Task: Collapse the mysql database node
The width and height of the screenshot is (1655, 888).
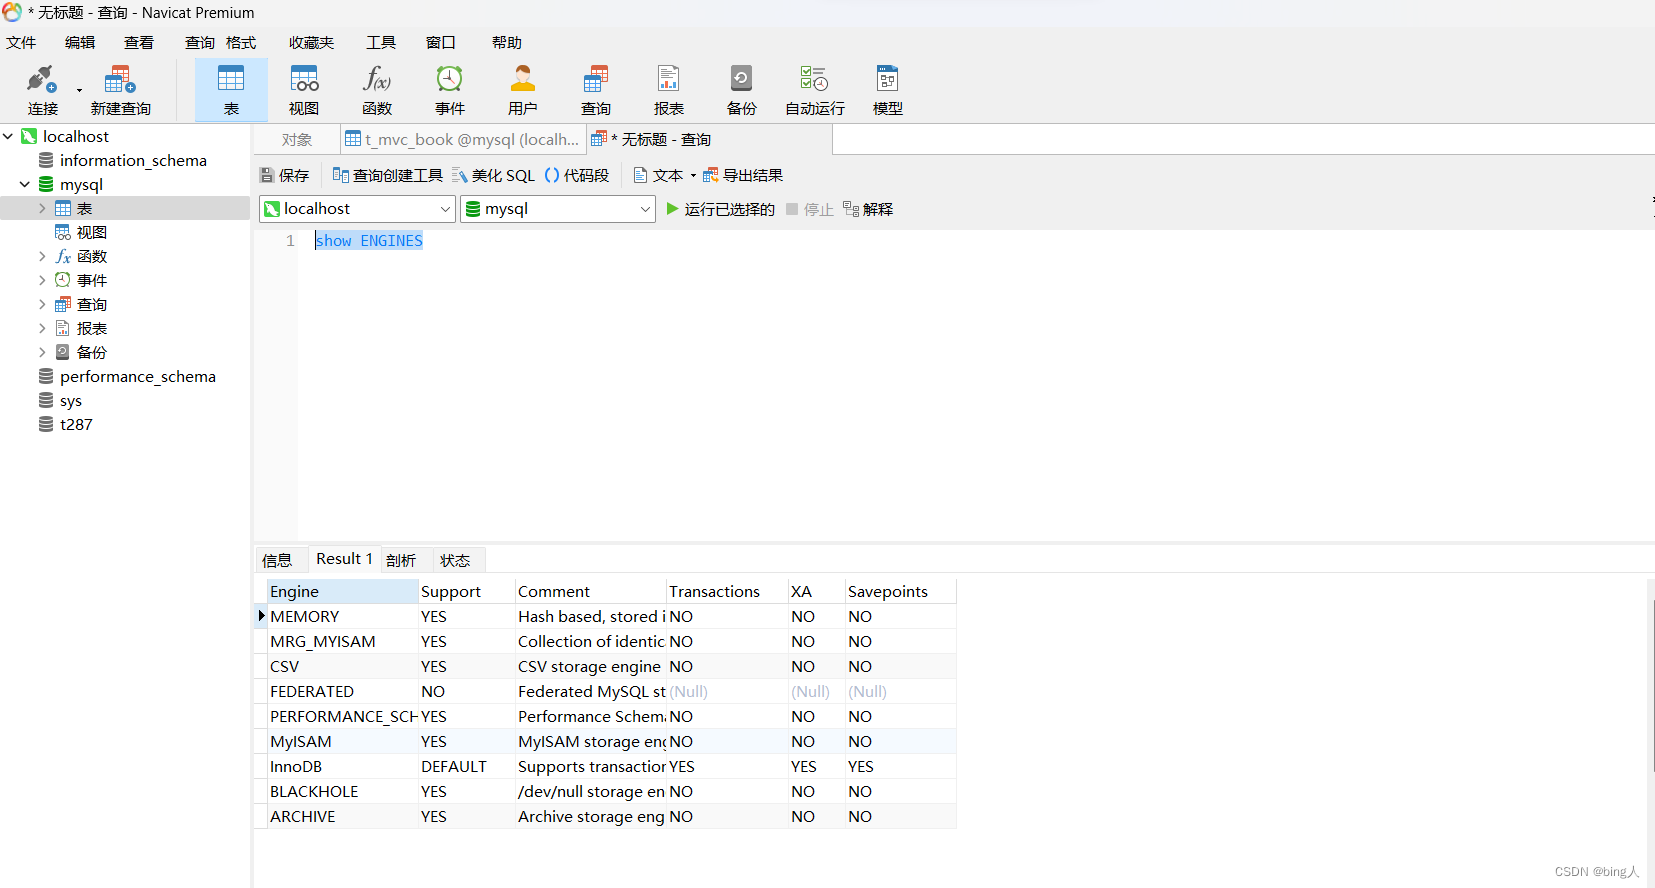Action: pyautogui.click(x=25, y=184)
